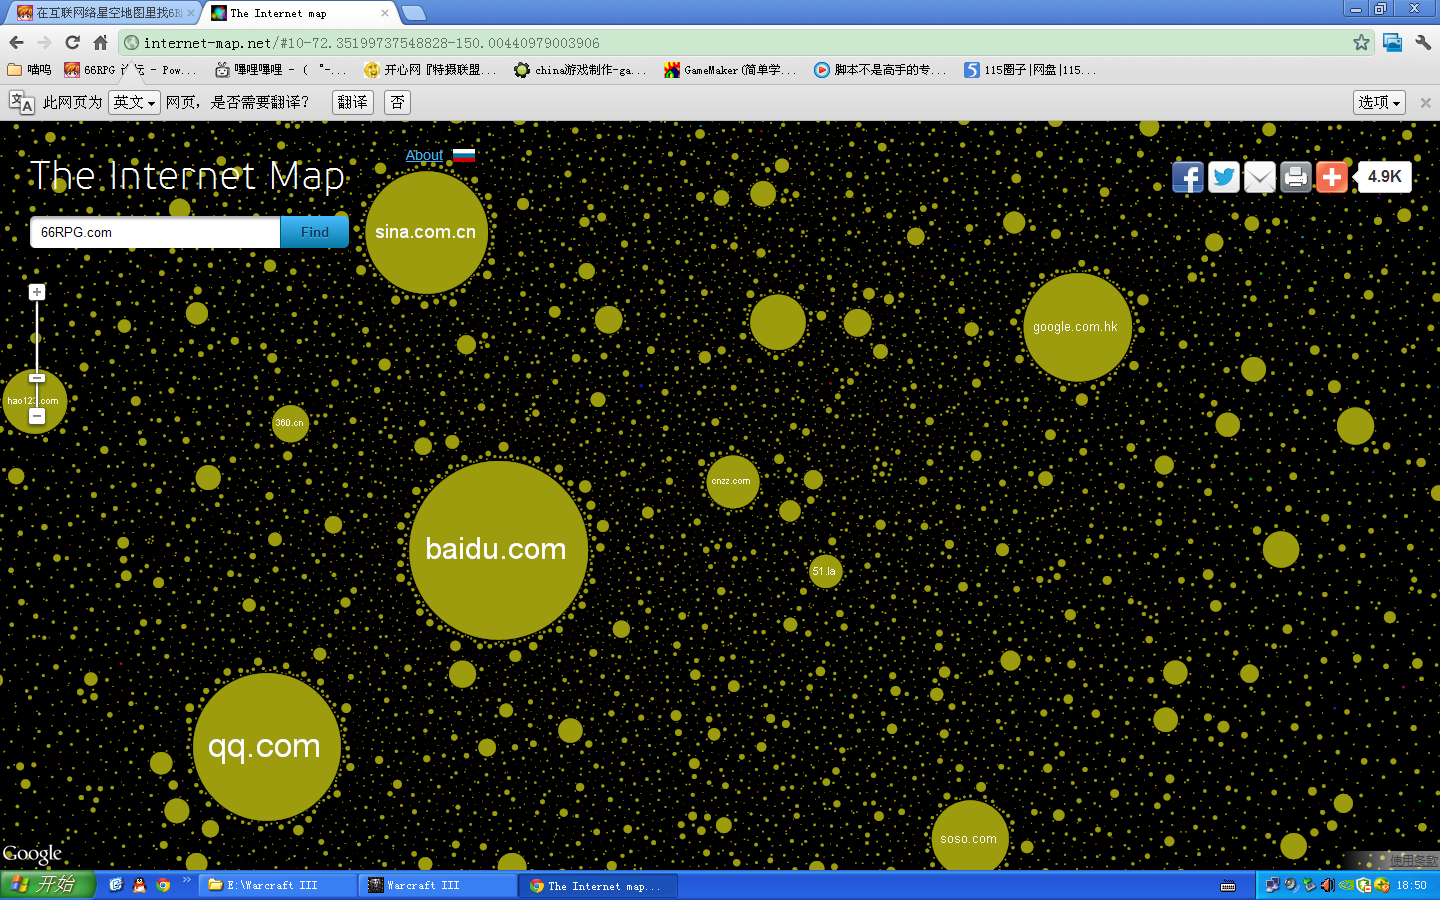
Task: Expand the 英文 language dropdown
Action: [134, 102]
